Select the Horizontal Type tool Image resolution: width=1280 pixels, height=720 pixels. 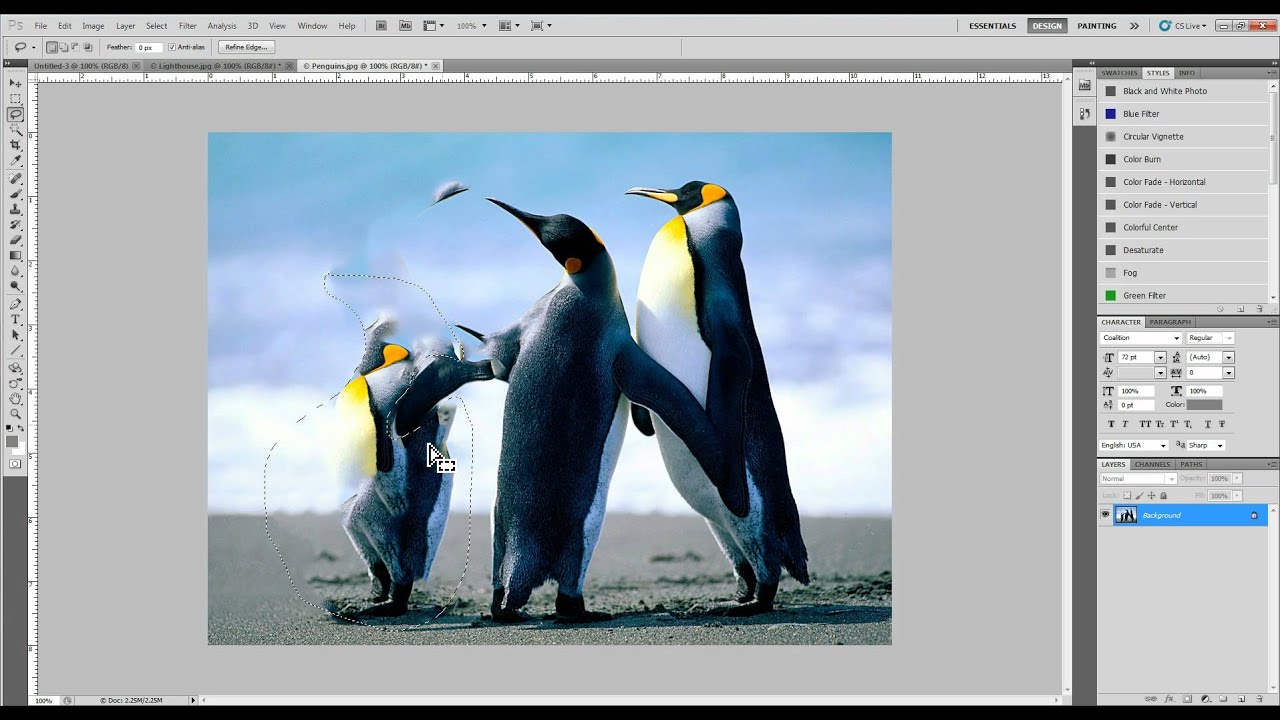point(15,320)
